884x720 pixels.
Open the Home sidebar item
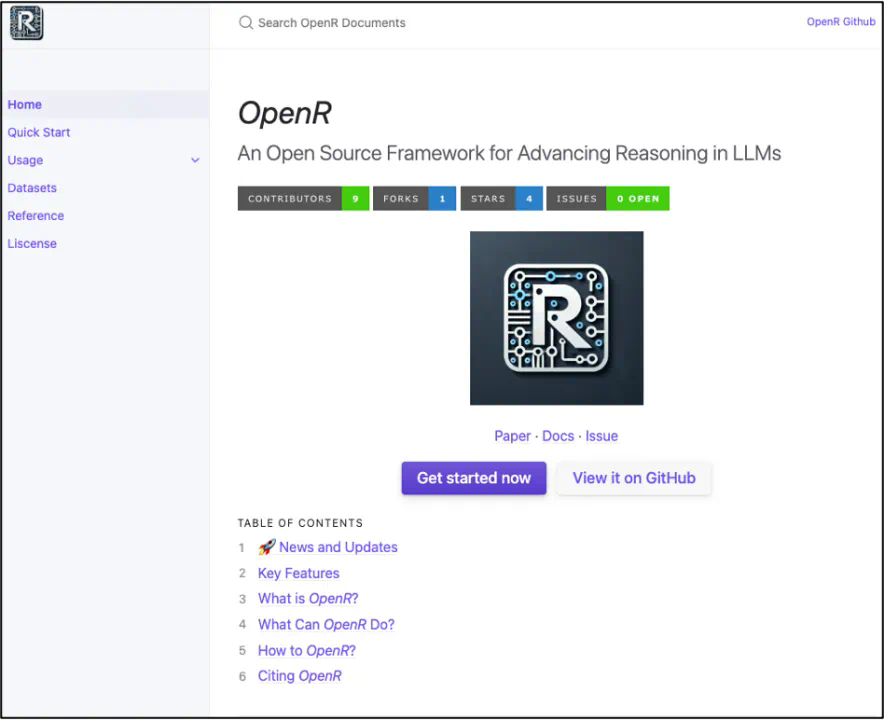click(x=25, y=104)
